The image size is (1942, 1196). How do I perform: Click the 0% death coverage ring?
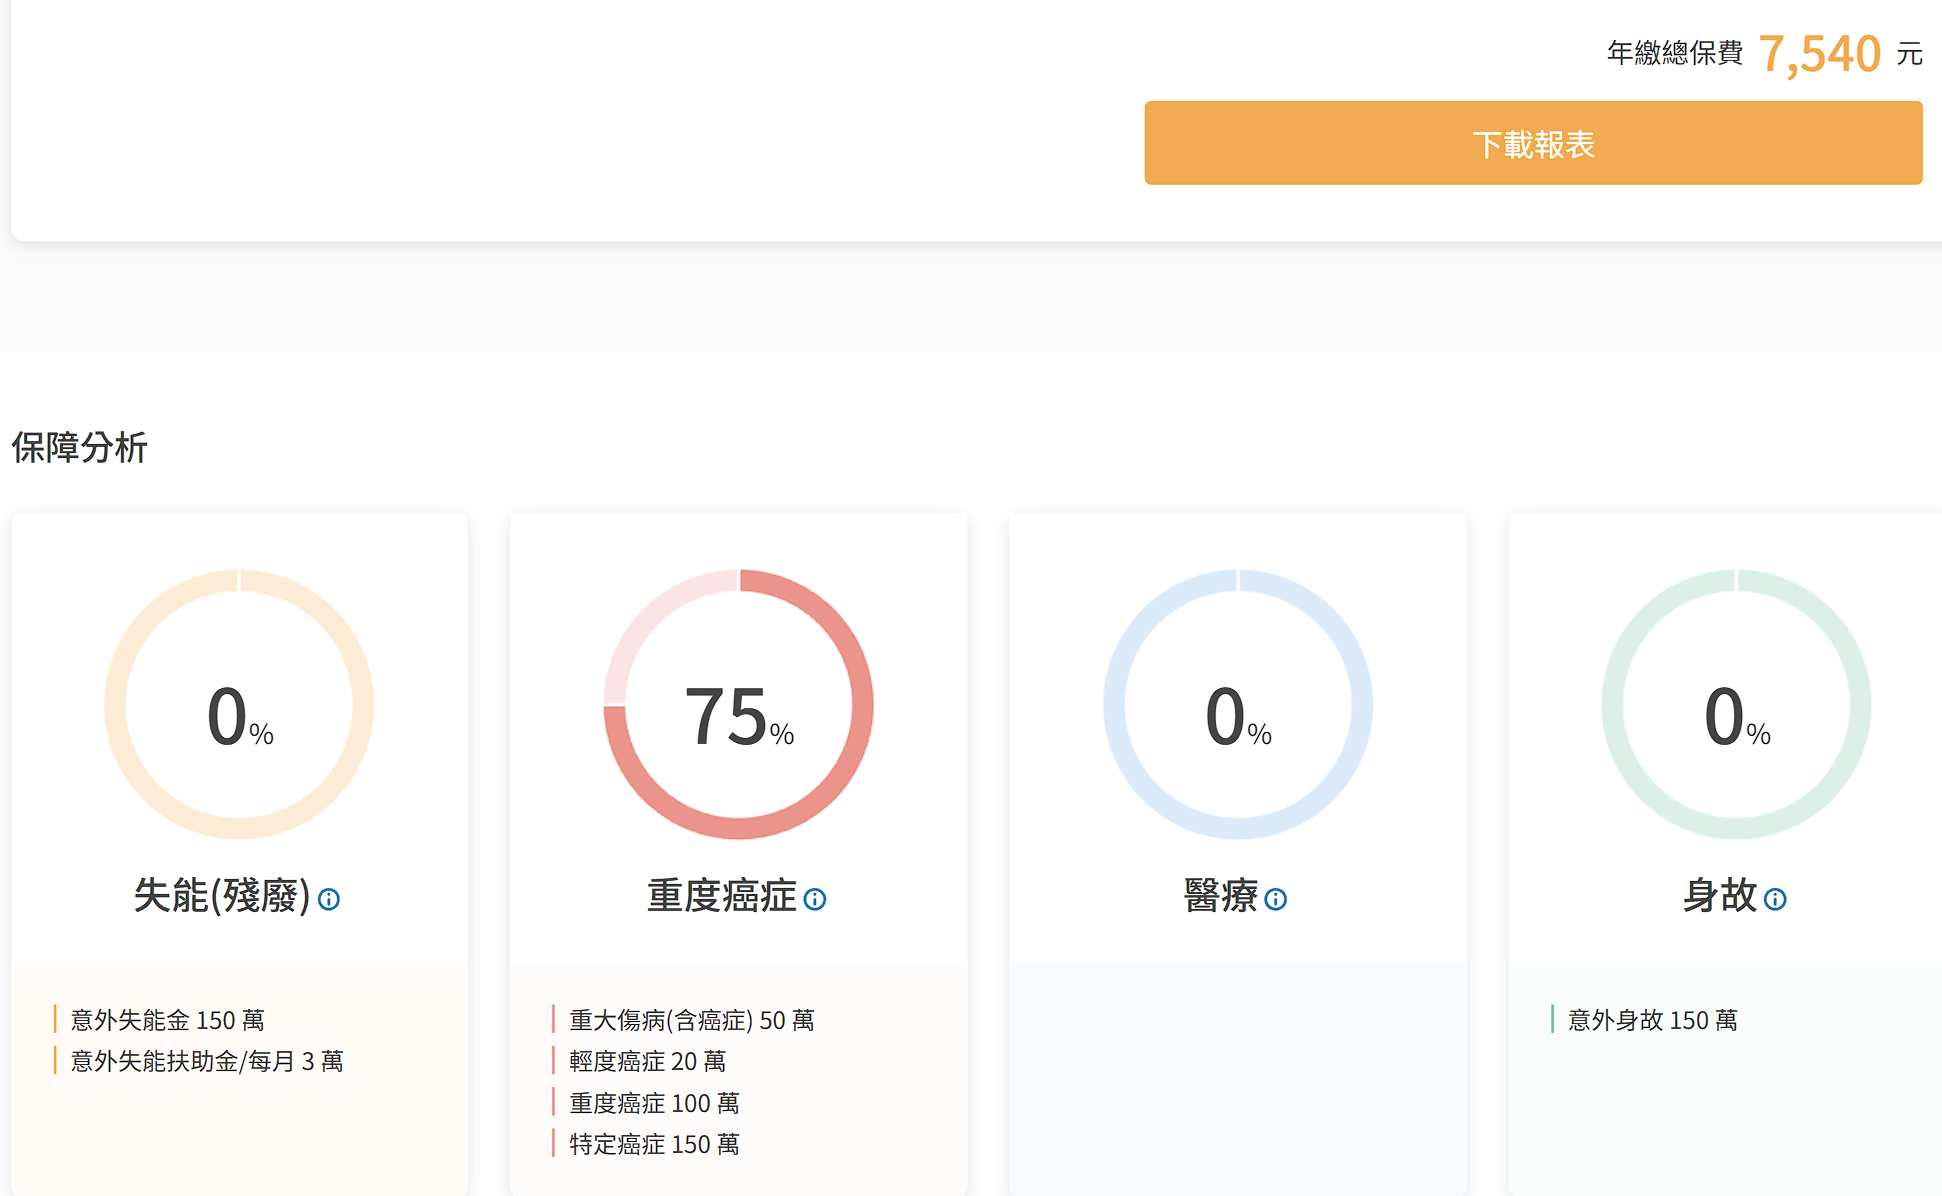1737,704
